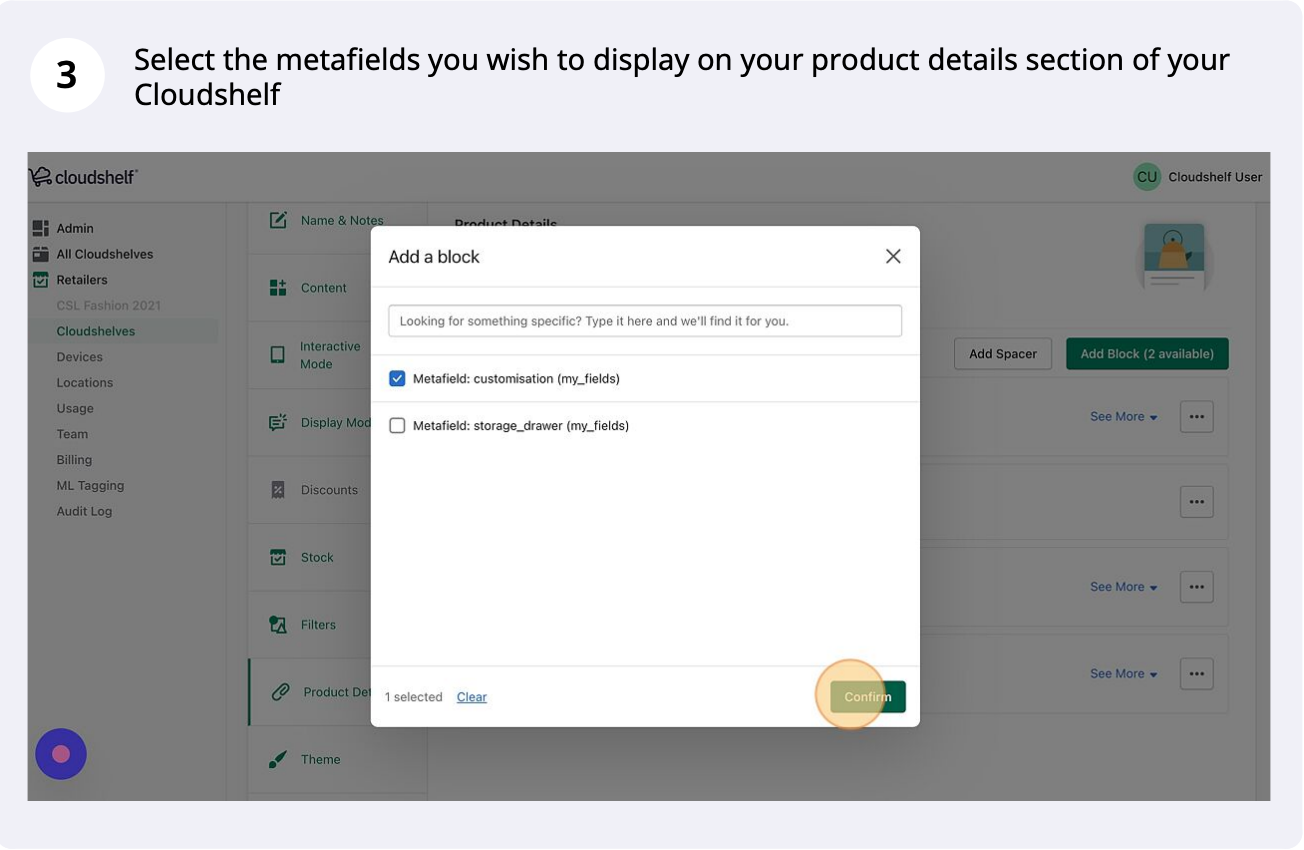Uncheck Metafield: customisation checkbox

coord(397,379)
